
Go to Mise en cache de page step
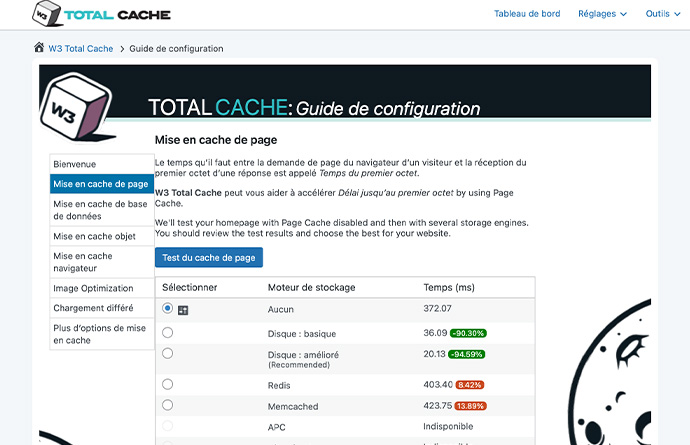[102, 184]
